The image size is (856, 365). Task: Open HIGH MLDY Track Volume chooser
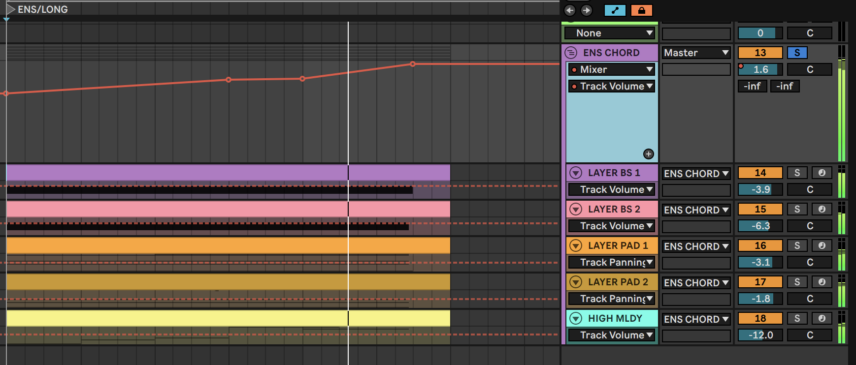coord(611,335)
